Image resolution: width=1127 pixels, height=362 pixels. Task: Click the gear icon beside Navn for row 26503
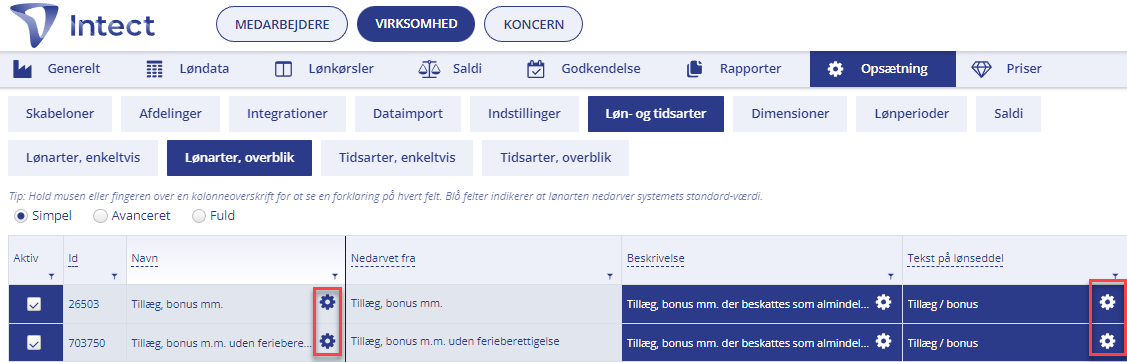pyautogui.click(x=327, y=302)
